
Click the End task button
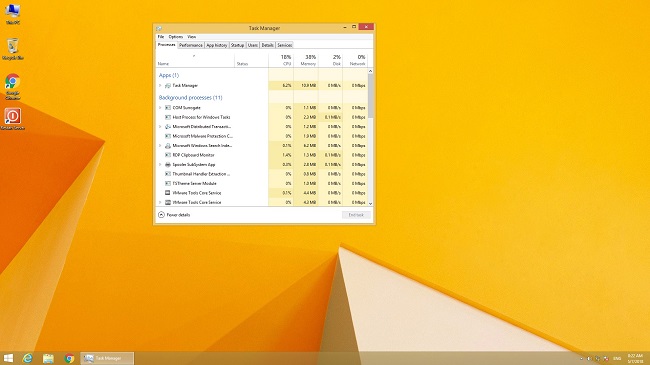(x=356, y=215)
